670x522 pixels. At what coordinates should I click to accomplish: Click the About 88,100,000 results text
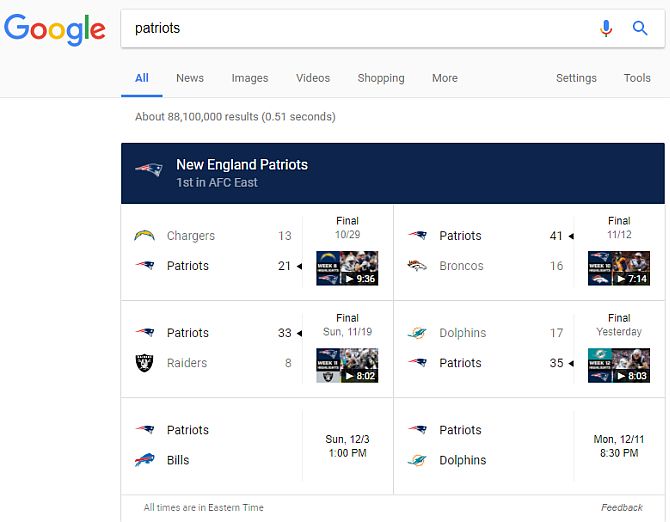point(235,117)
